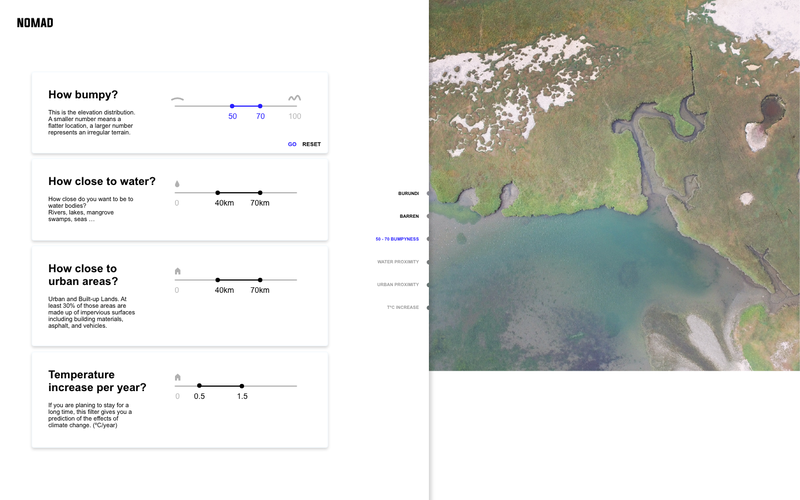
Task: Click the irregular terrain wave icon
Action: click(x=294, y=98)
